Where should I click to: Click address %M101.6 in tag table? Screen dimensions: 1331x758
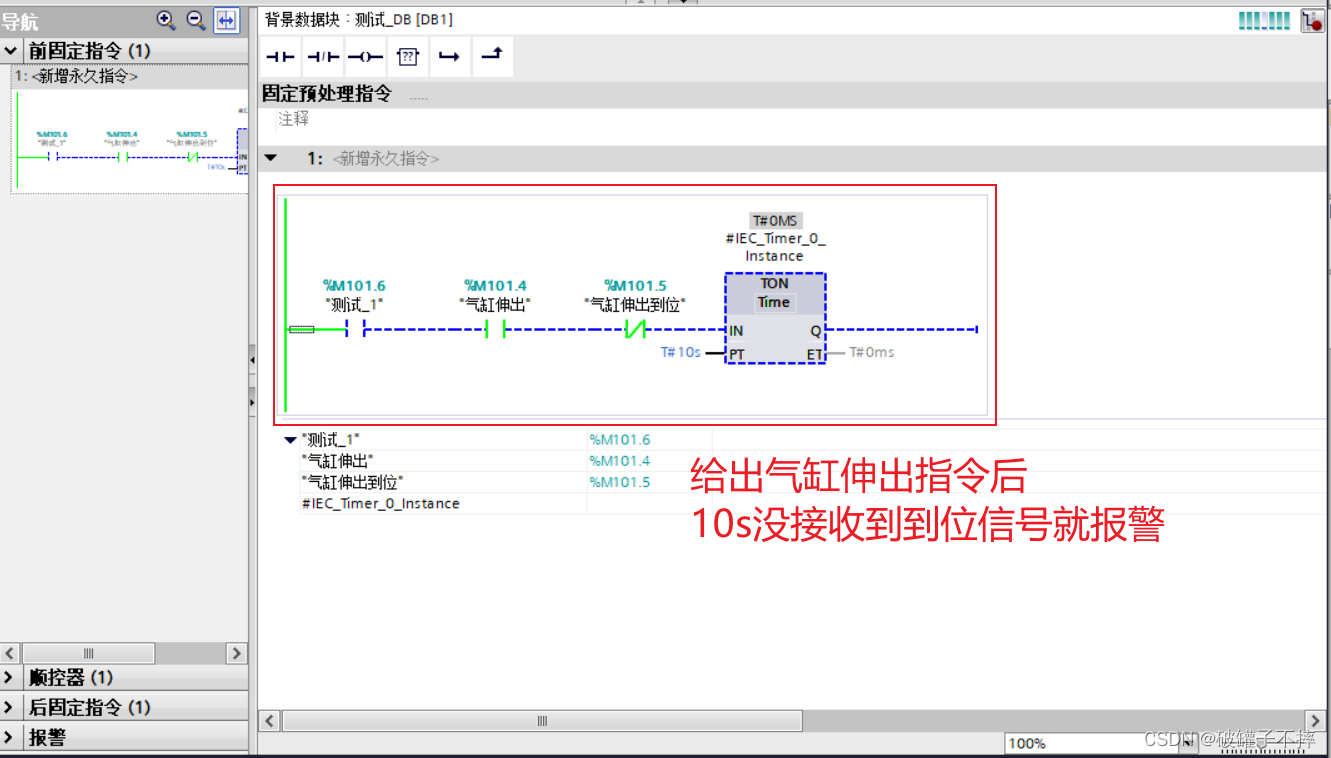coord(619,439)
